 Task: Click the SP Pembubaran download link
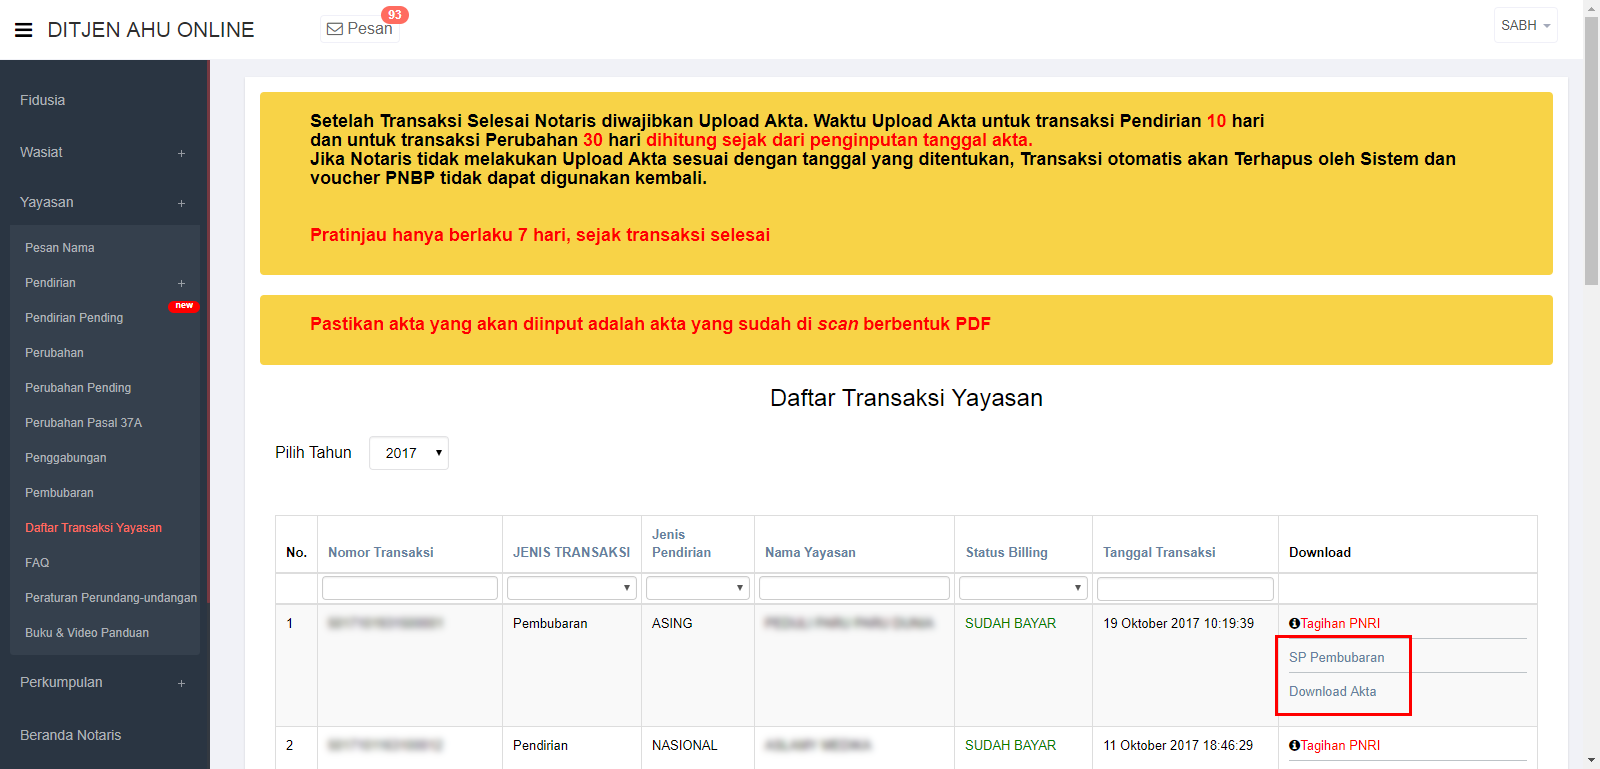[1336, 657]
